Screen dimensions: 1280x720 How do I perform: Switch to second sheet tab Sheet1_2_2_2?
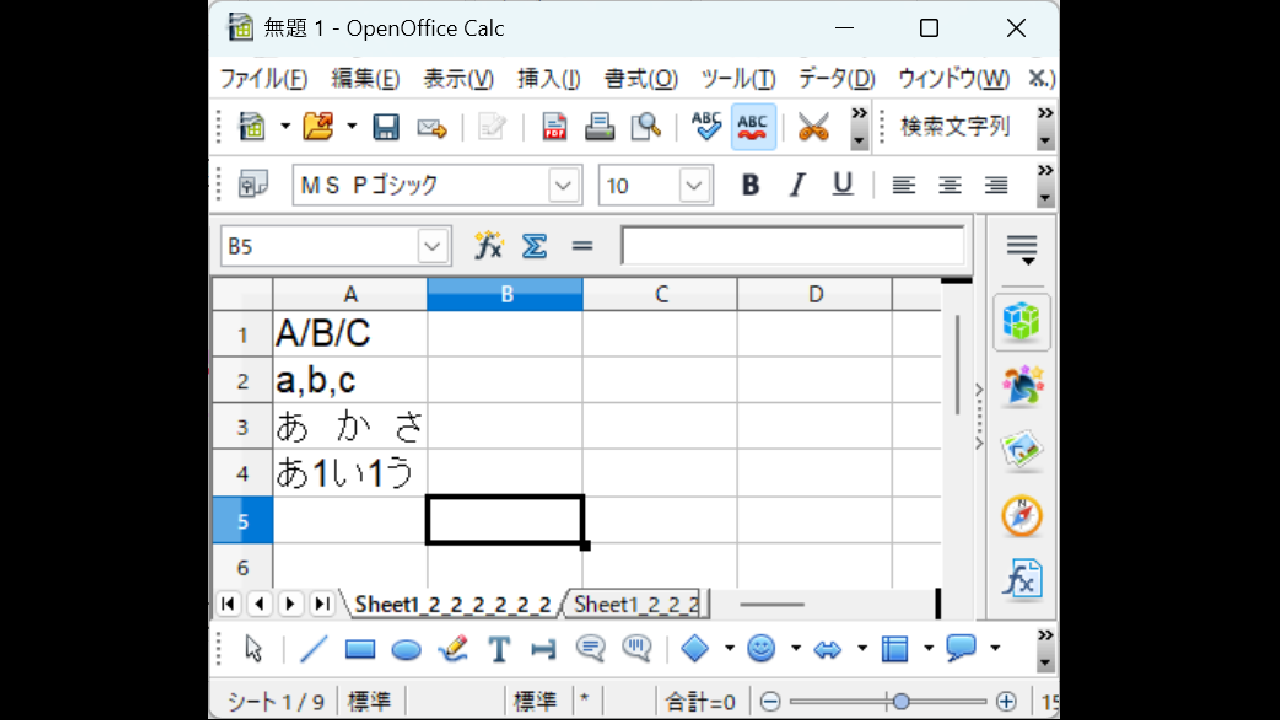(636, 604)
